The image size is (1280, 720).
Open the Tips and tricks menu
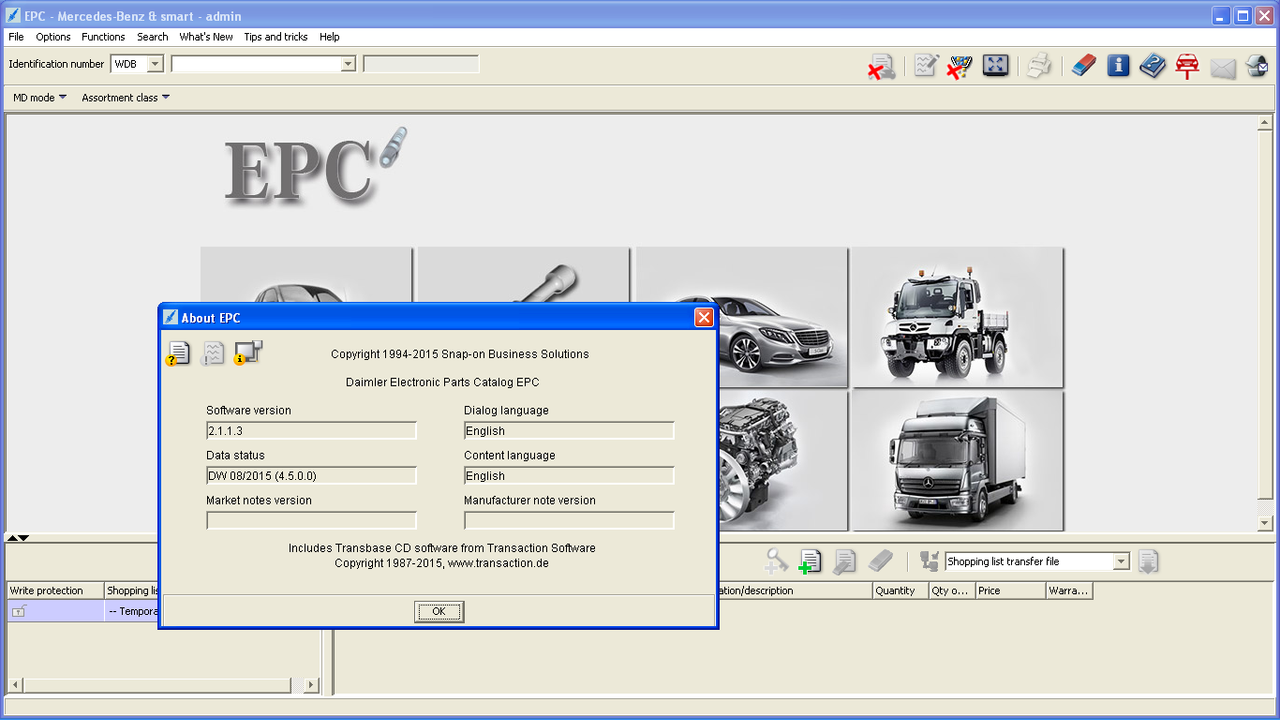[276, 37]
